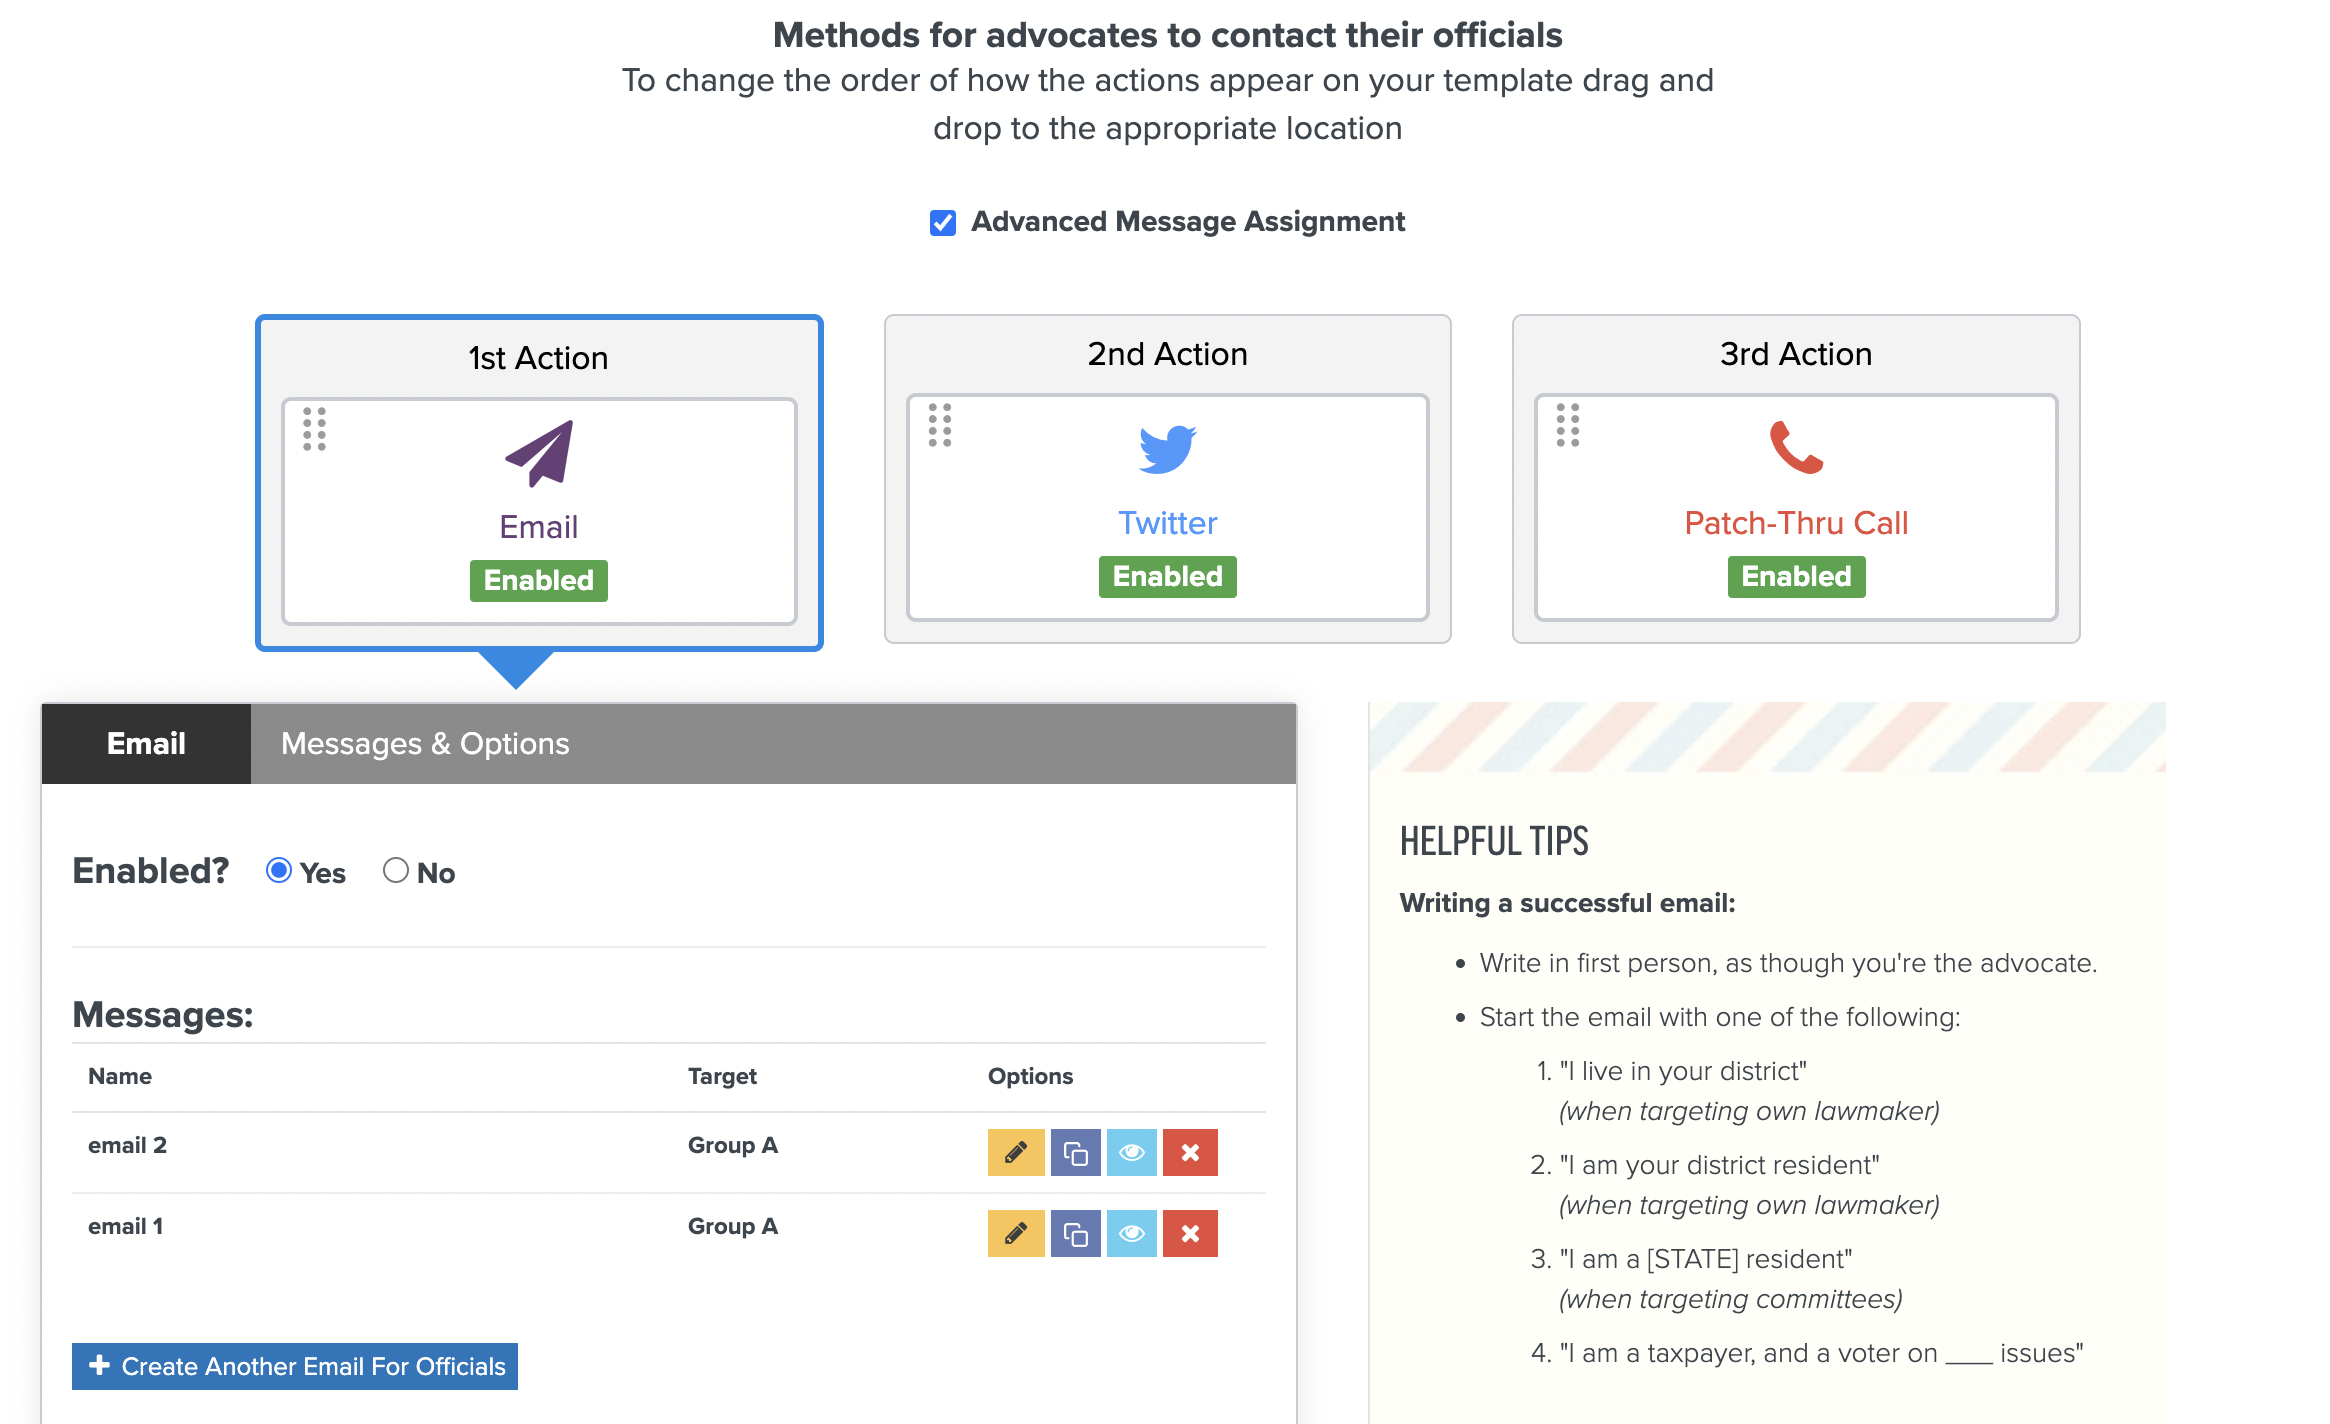Select the Patch-Thru Call phone icon
This screenshot has height=1424, width=2330.
[x=1796, y=447]
